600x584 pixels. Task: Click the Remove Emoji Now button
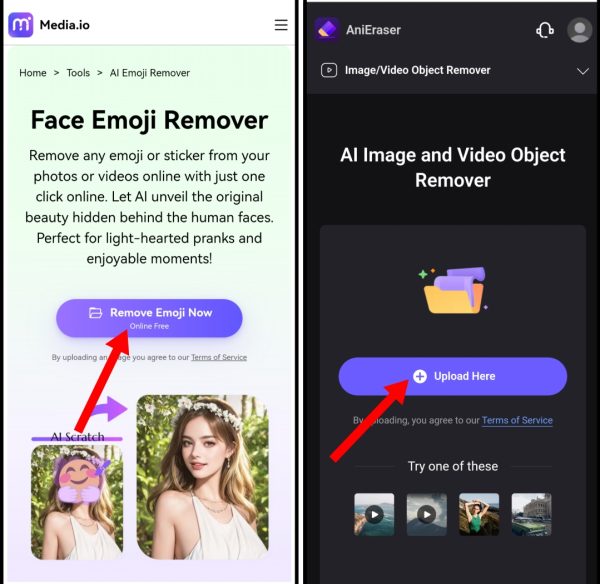[x=149, y=318]
